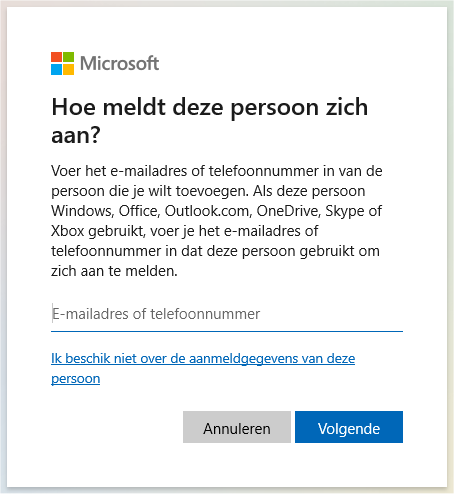Image resolution: width=454 pixels, height=494 pixels.
Task: Click the underlined word 'persoon' in the link
Action: click(76, 379)
